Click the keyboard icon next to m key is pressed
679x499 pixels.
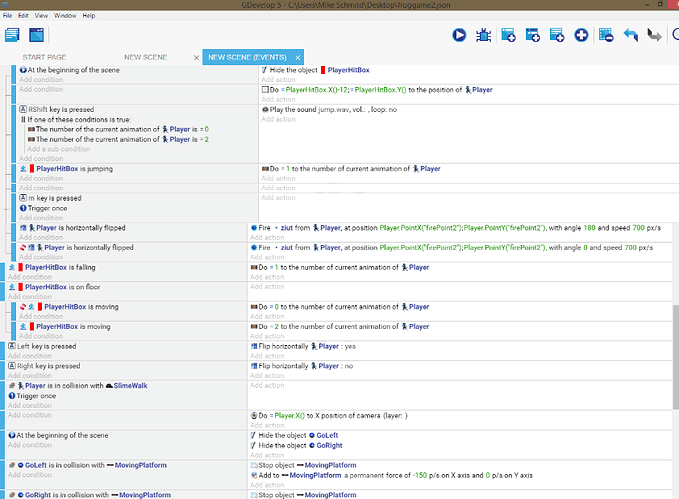pyautogui.click(x=23, y=198)
